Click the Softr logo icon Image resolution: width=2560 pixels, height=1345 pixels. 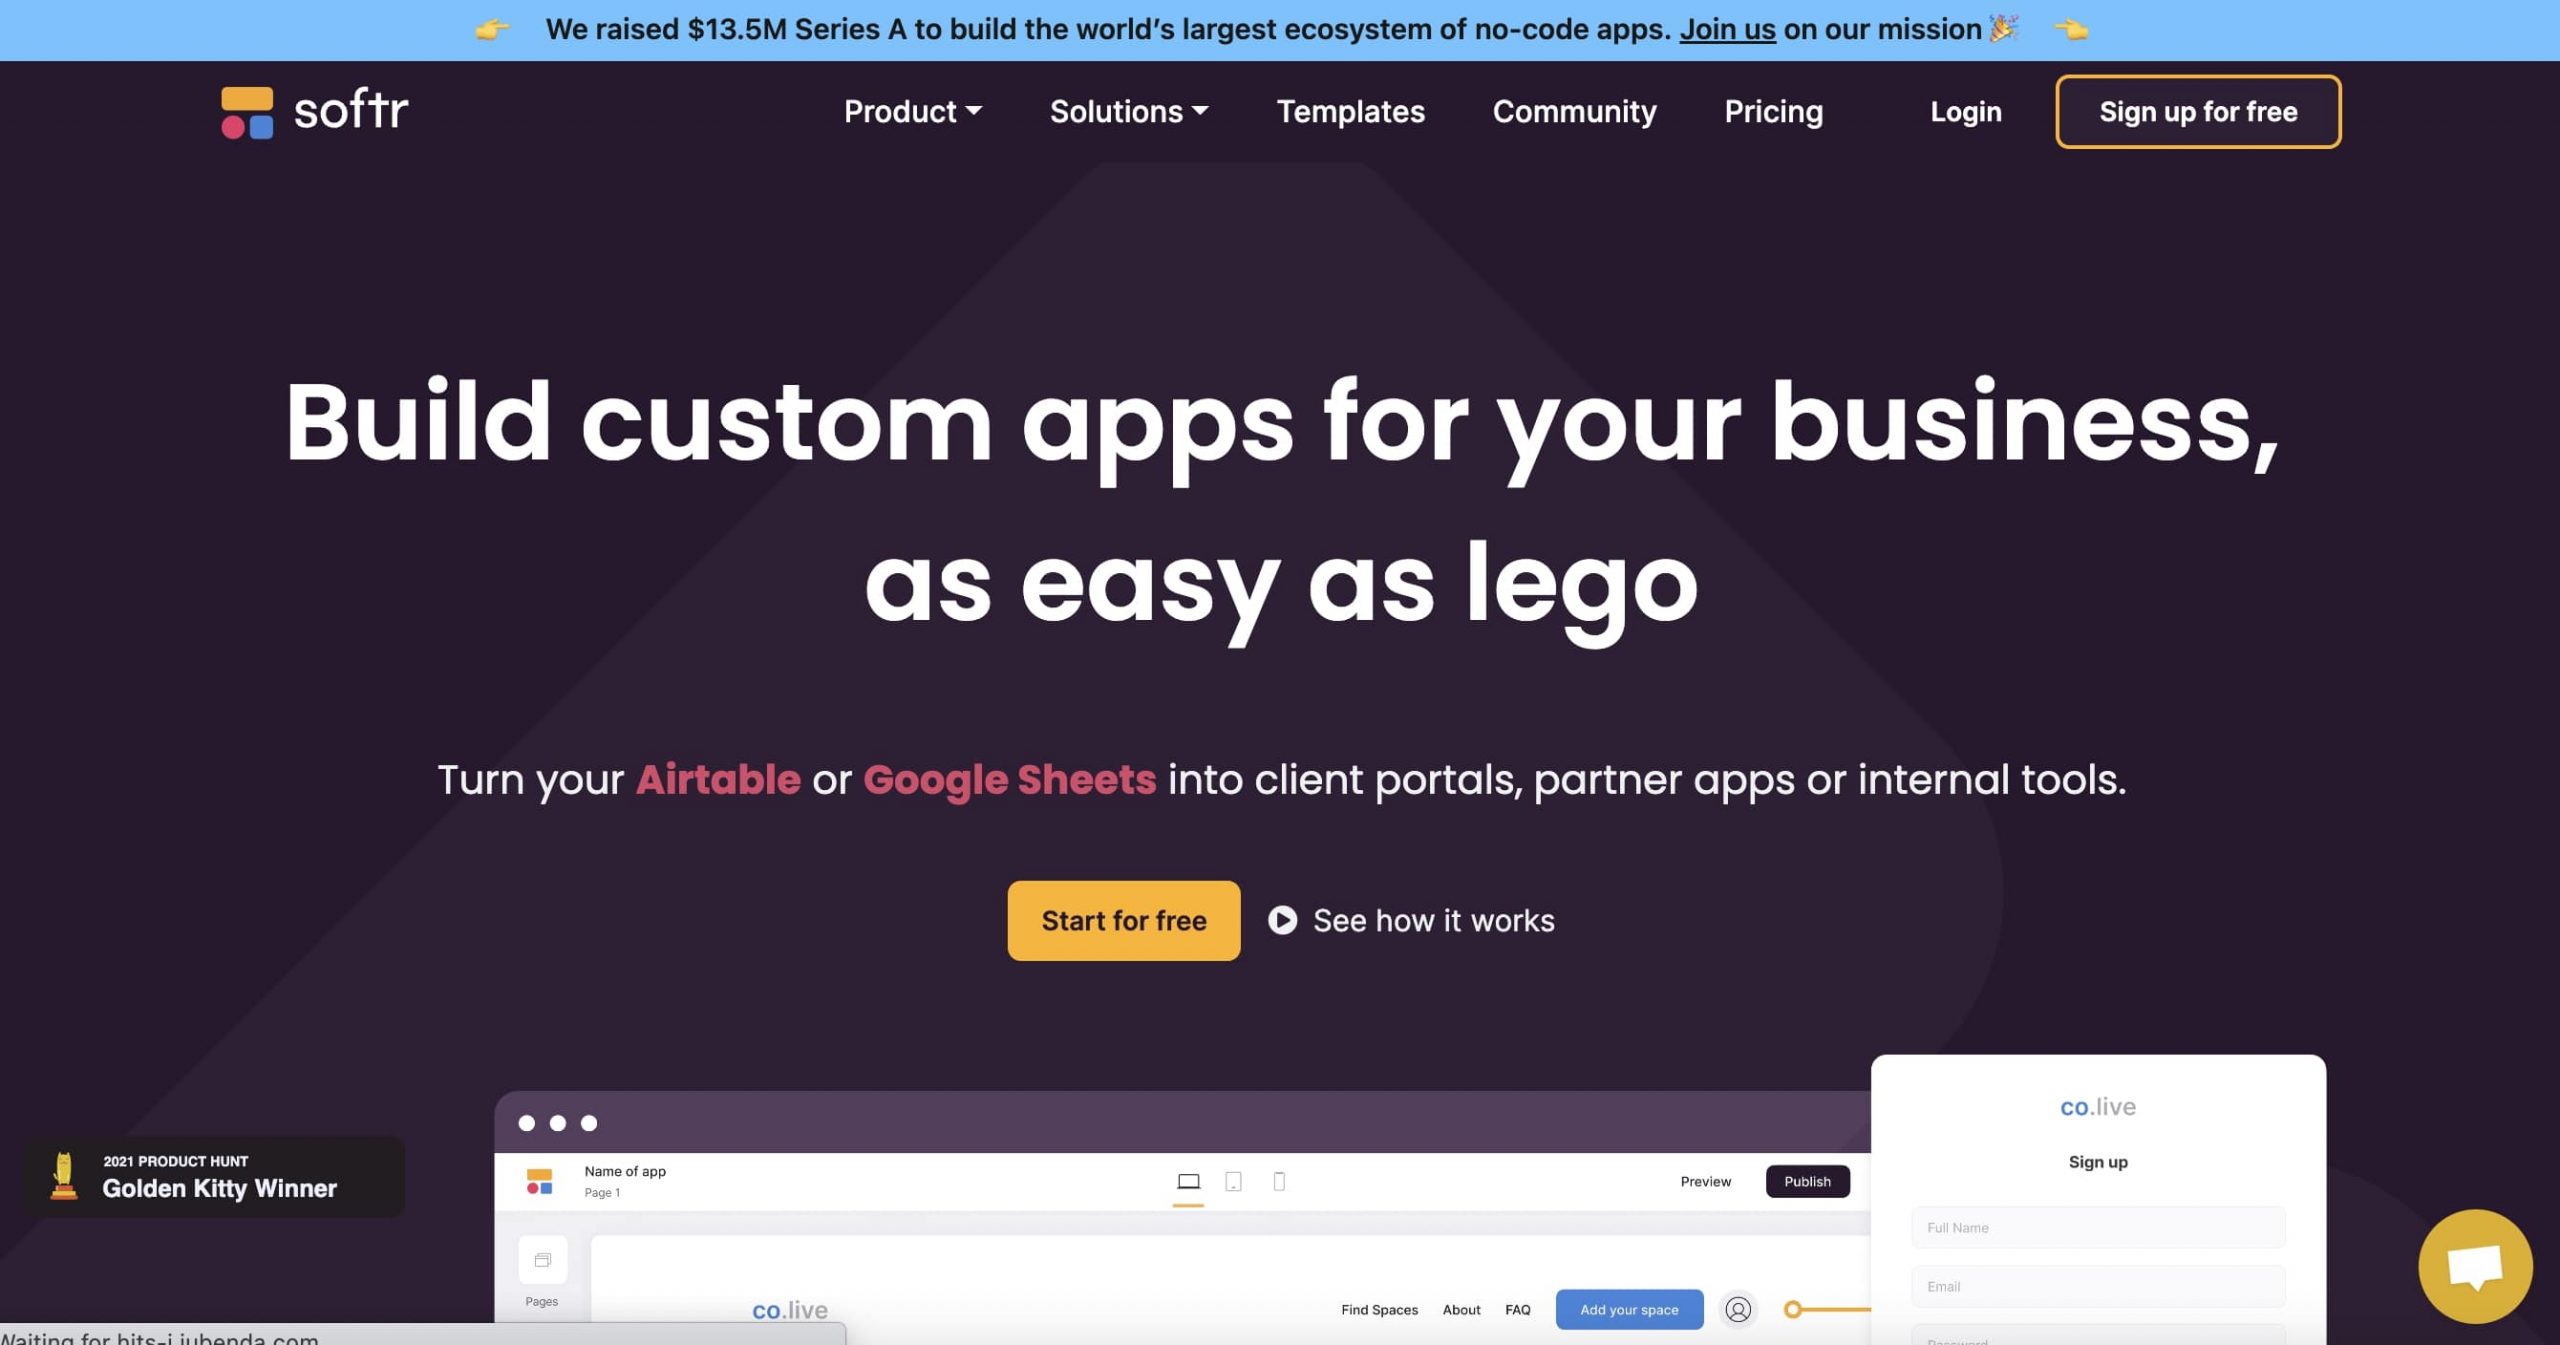tap(247, 112)
